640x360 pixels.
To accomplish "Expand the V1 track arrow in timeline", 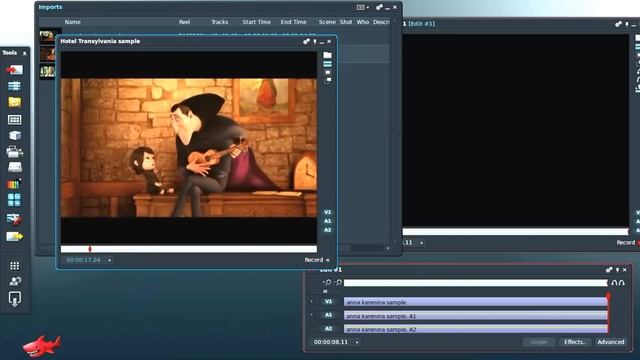I will 311,302.
